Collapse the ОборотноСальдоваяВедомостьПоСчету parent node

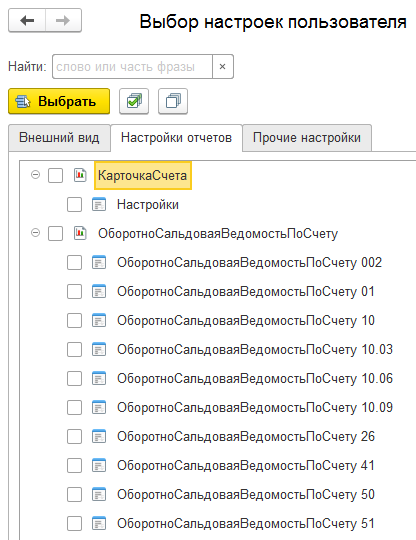(x=35, y=233)
